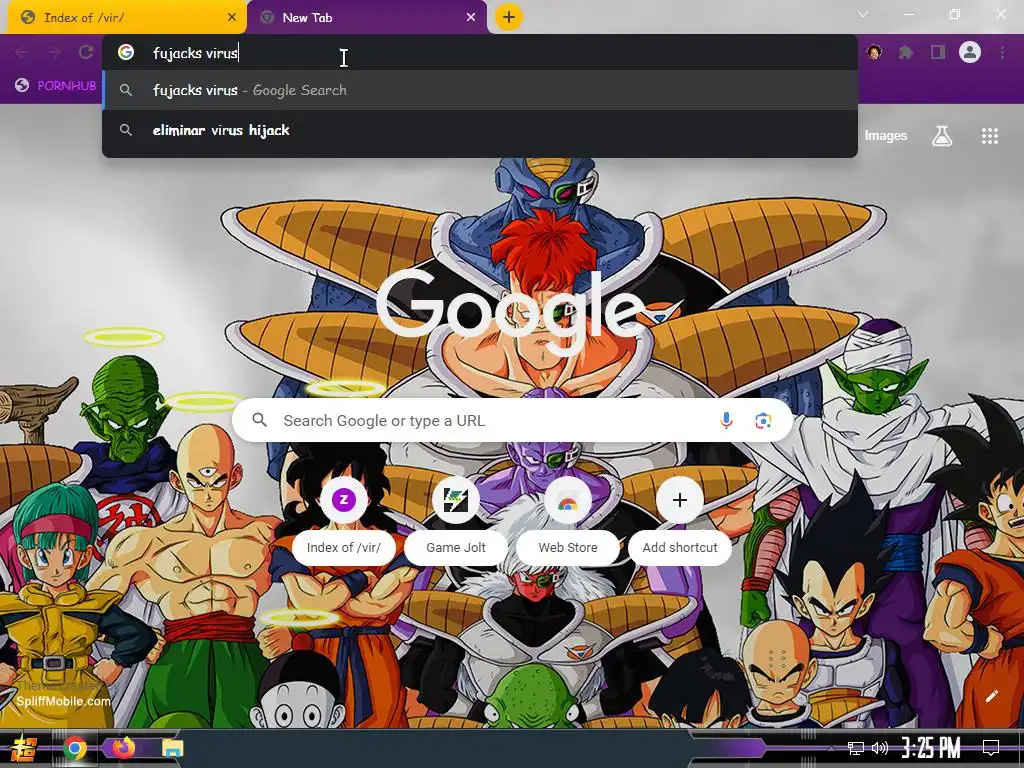Image resolution: width=1024 pixels, height=768 pixels.
Task: Open the bookmark bar's first bookmark
Action: pos(56,86)
